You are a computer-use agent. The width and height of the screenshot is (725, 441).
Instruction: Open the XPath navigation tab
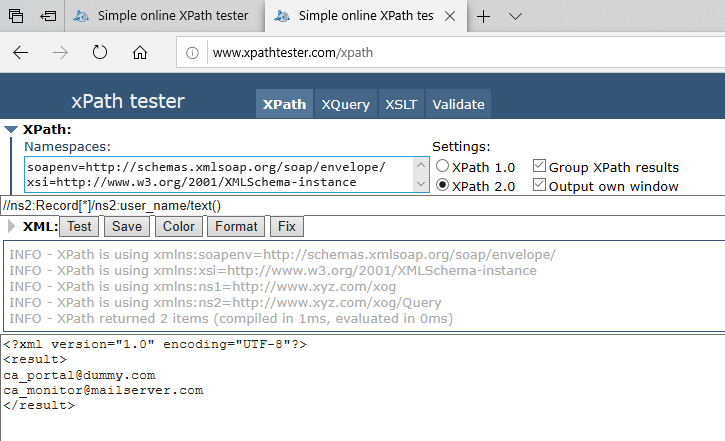(x=284, y=104)
